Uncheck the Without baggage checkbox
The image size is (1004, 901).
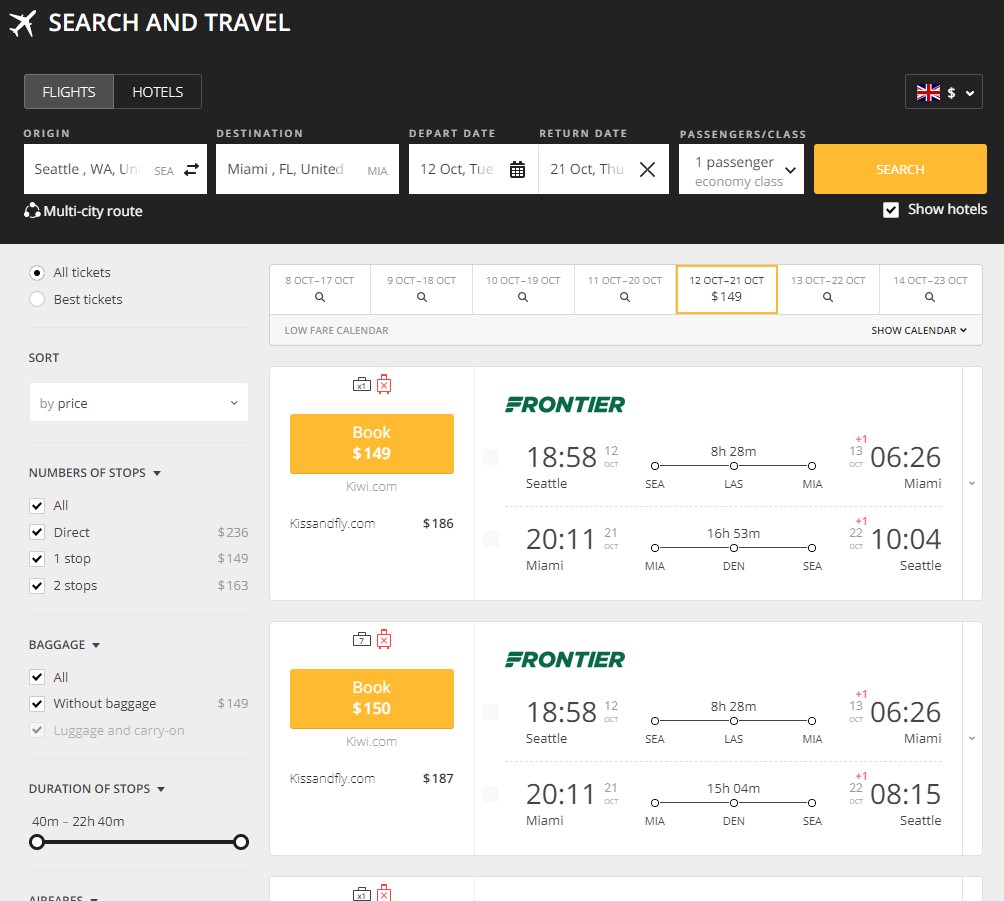pyautogui.click(x=37, y=703)
